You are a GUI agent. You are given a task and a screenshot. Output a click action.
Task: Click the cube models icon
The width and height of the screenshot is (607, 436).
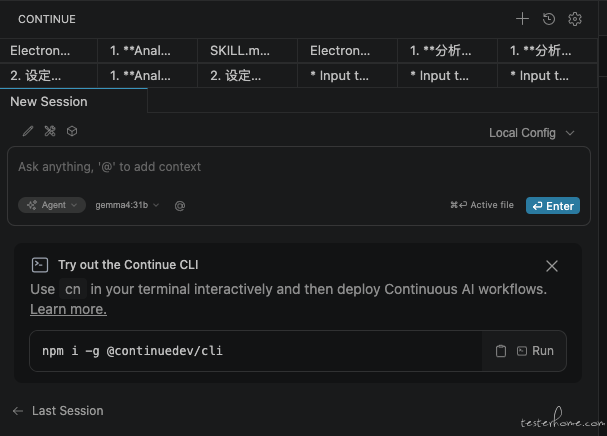[72, 131]
